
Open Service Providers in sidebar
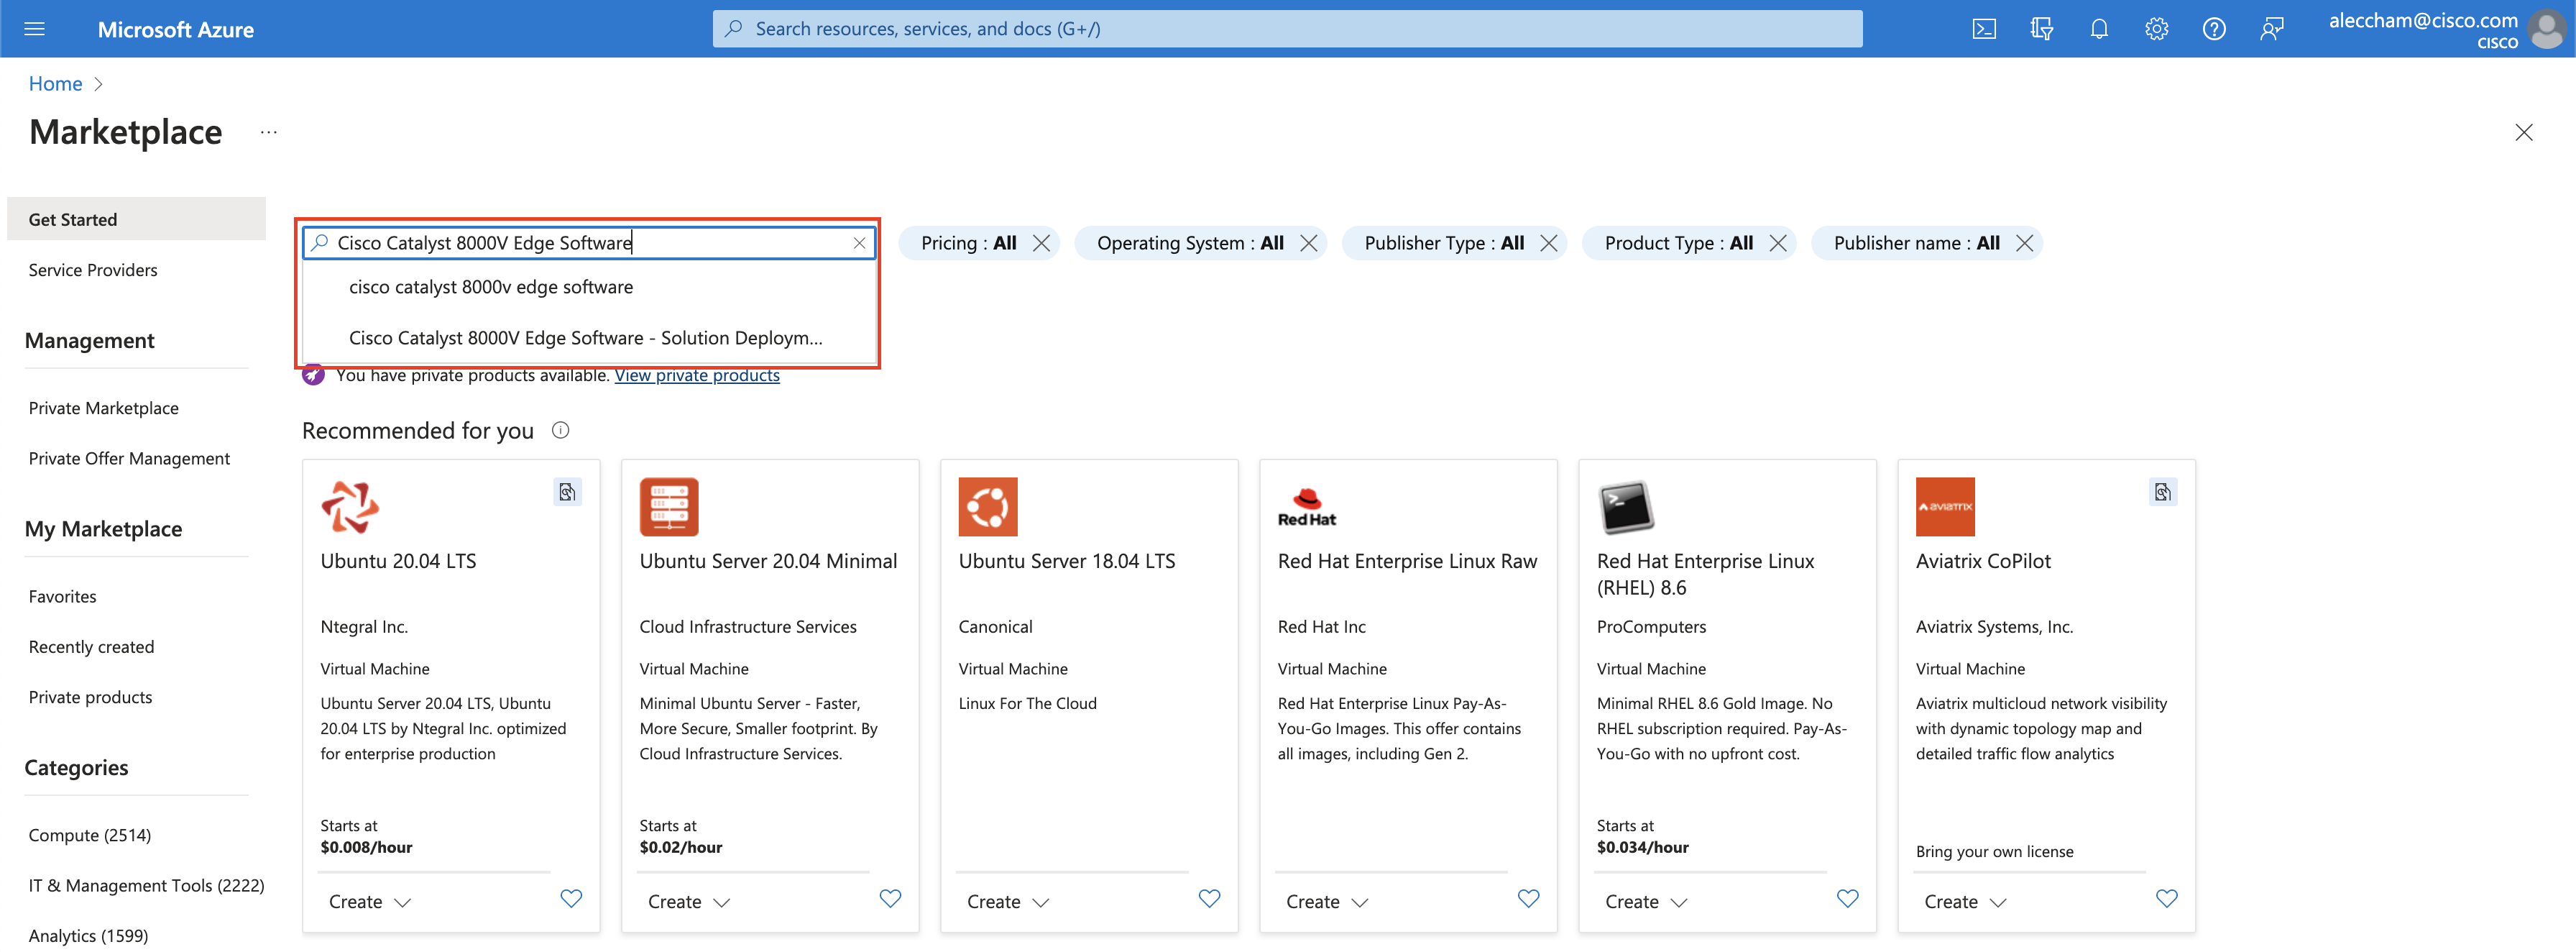coord(93,270)
